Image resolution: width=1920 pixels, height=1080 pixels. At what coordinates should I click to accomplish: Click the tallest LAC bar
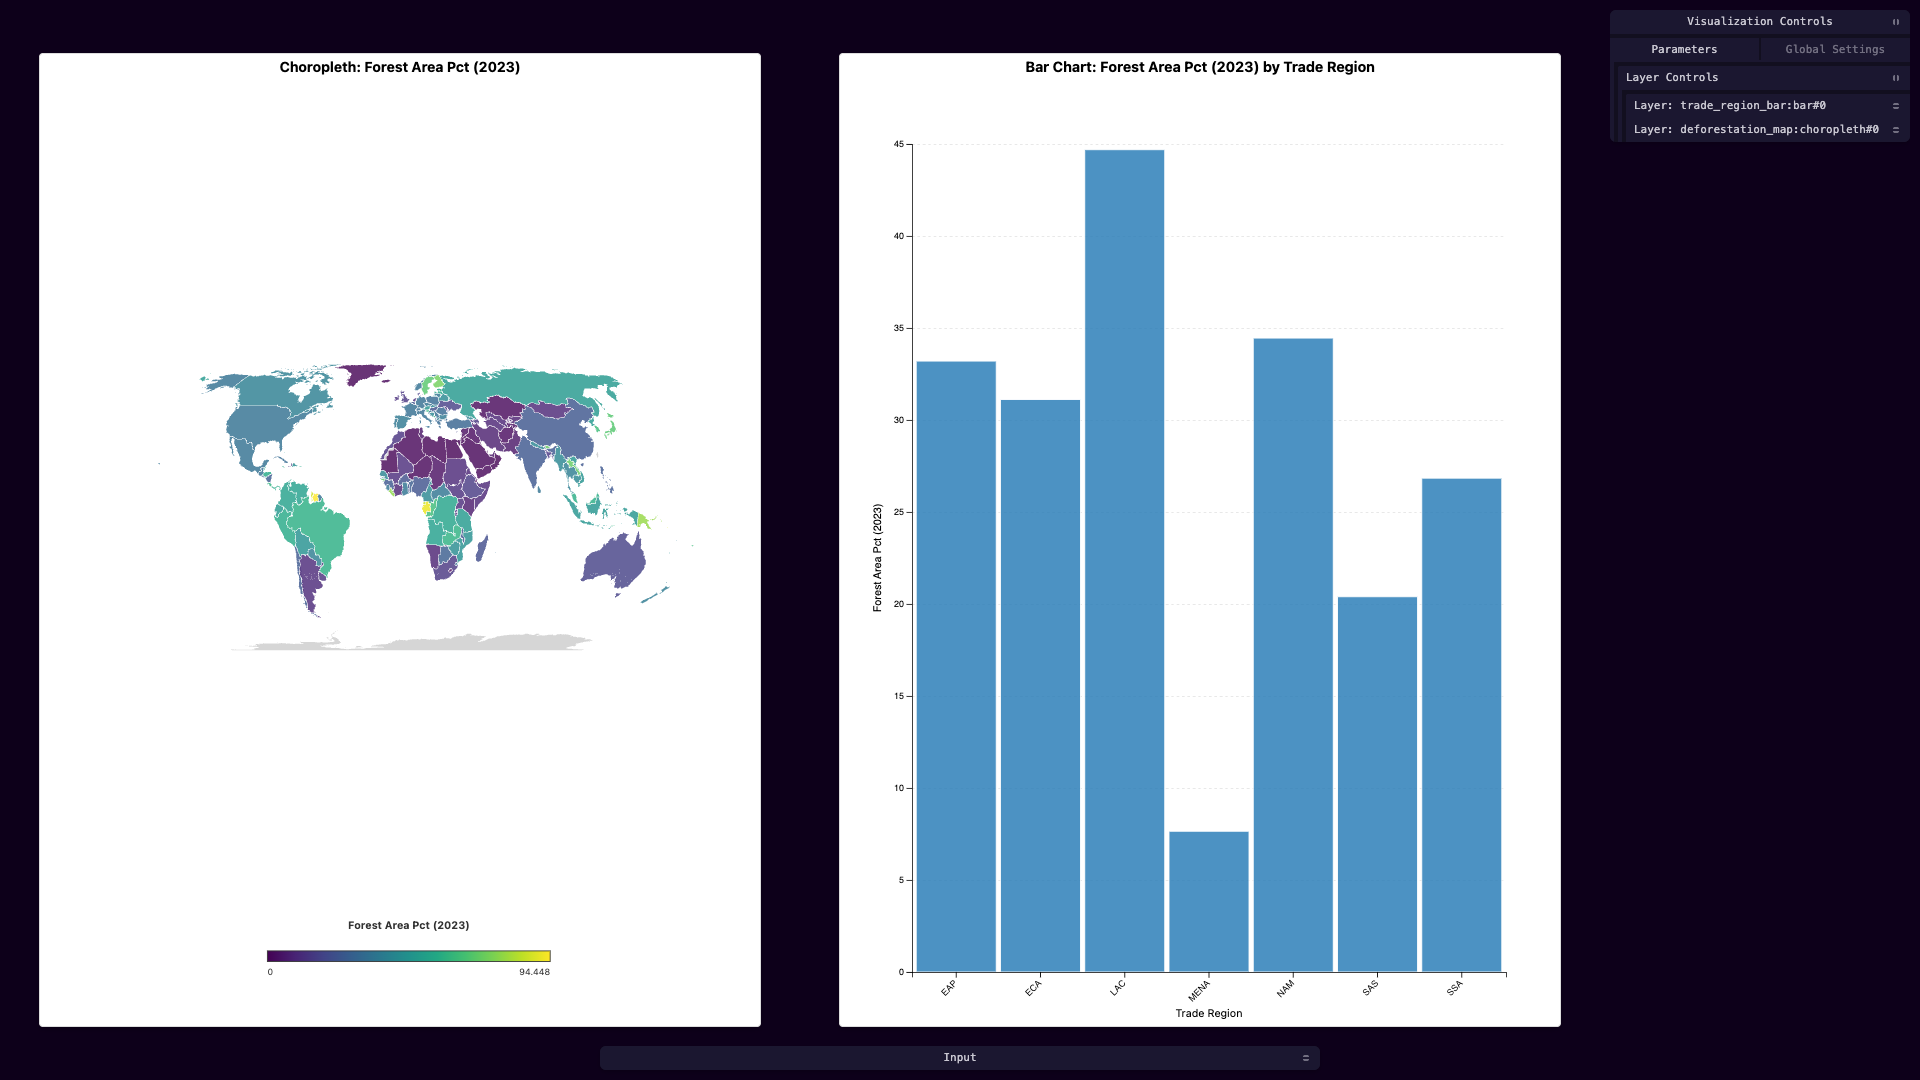tap(1124, 561)
